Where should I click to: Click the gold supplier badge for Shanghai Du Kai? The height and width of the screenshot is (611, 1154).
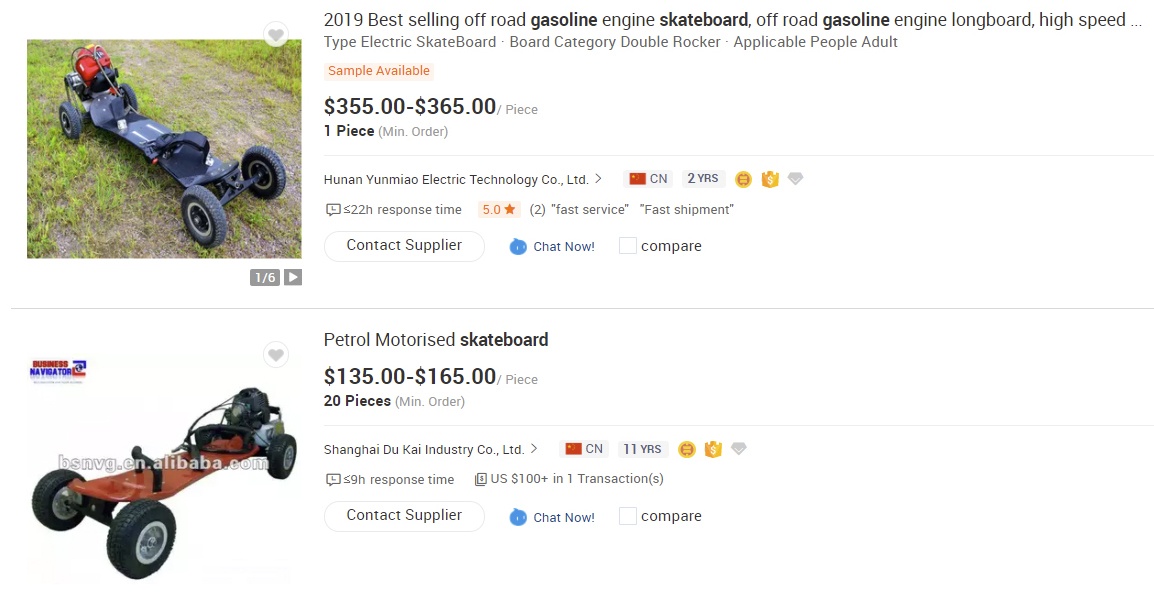[x=687, y=449]
